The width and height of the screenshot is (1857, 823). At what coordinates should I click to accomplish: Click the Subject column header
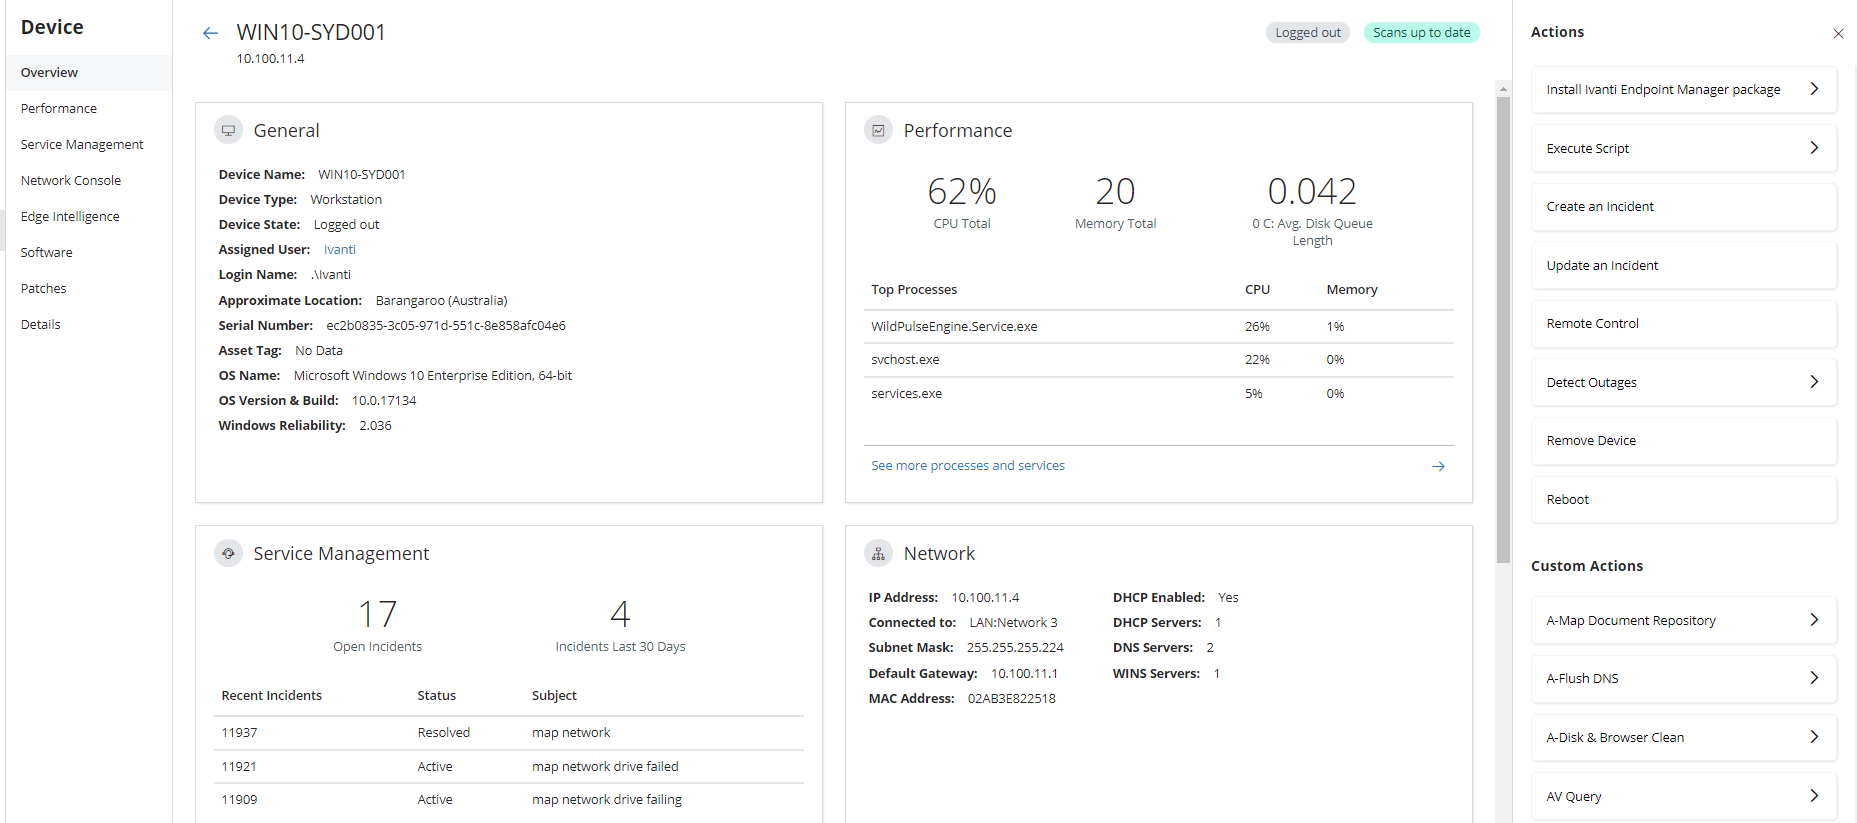tap(554, 696)
